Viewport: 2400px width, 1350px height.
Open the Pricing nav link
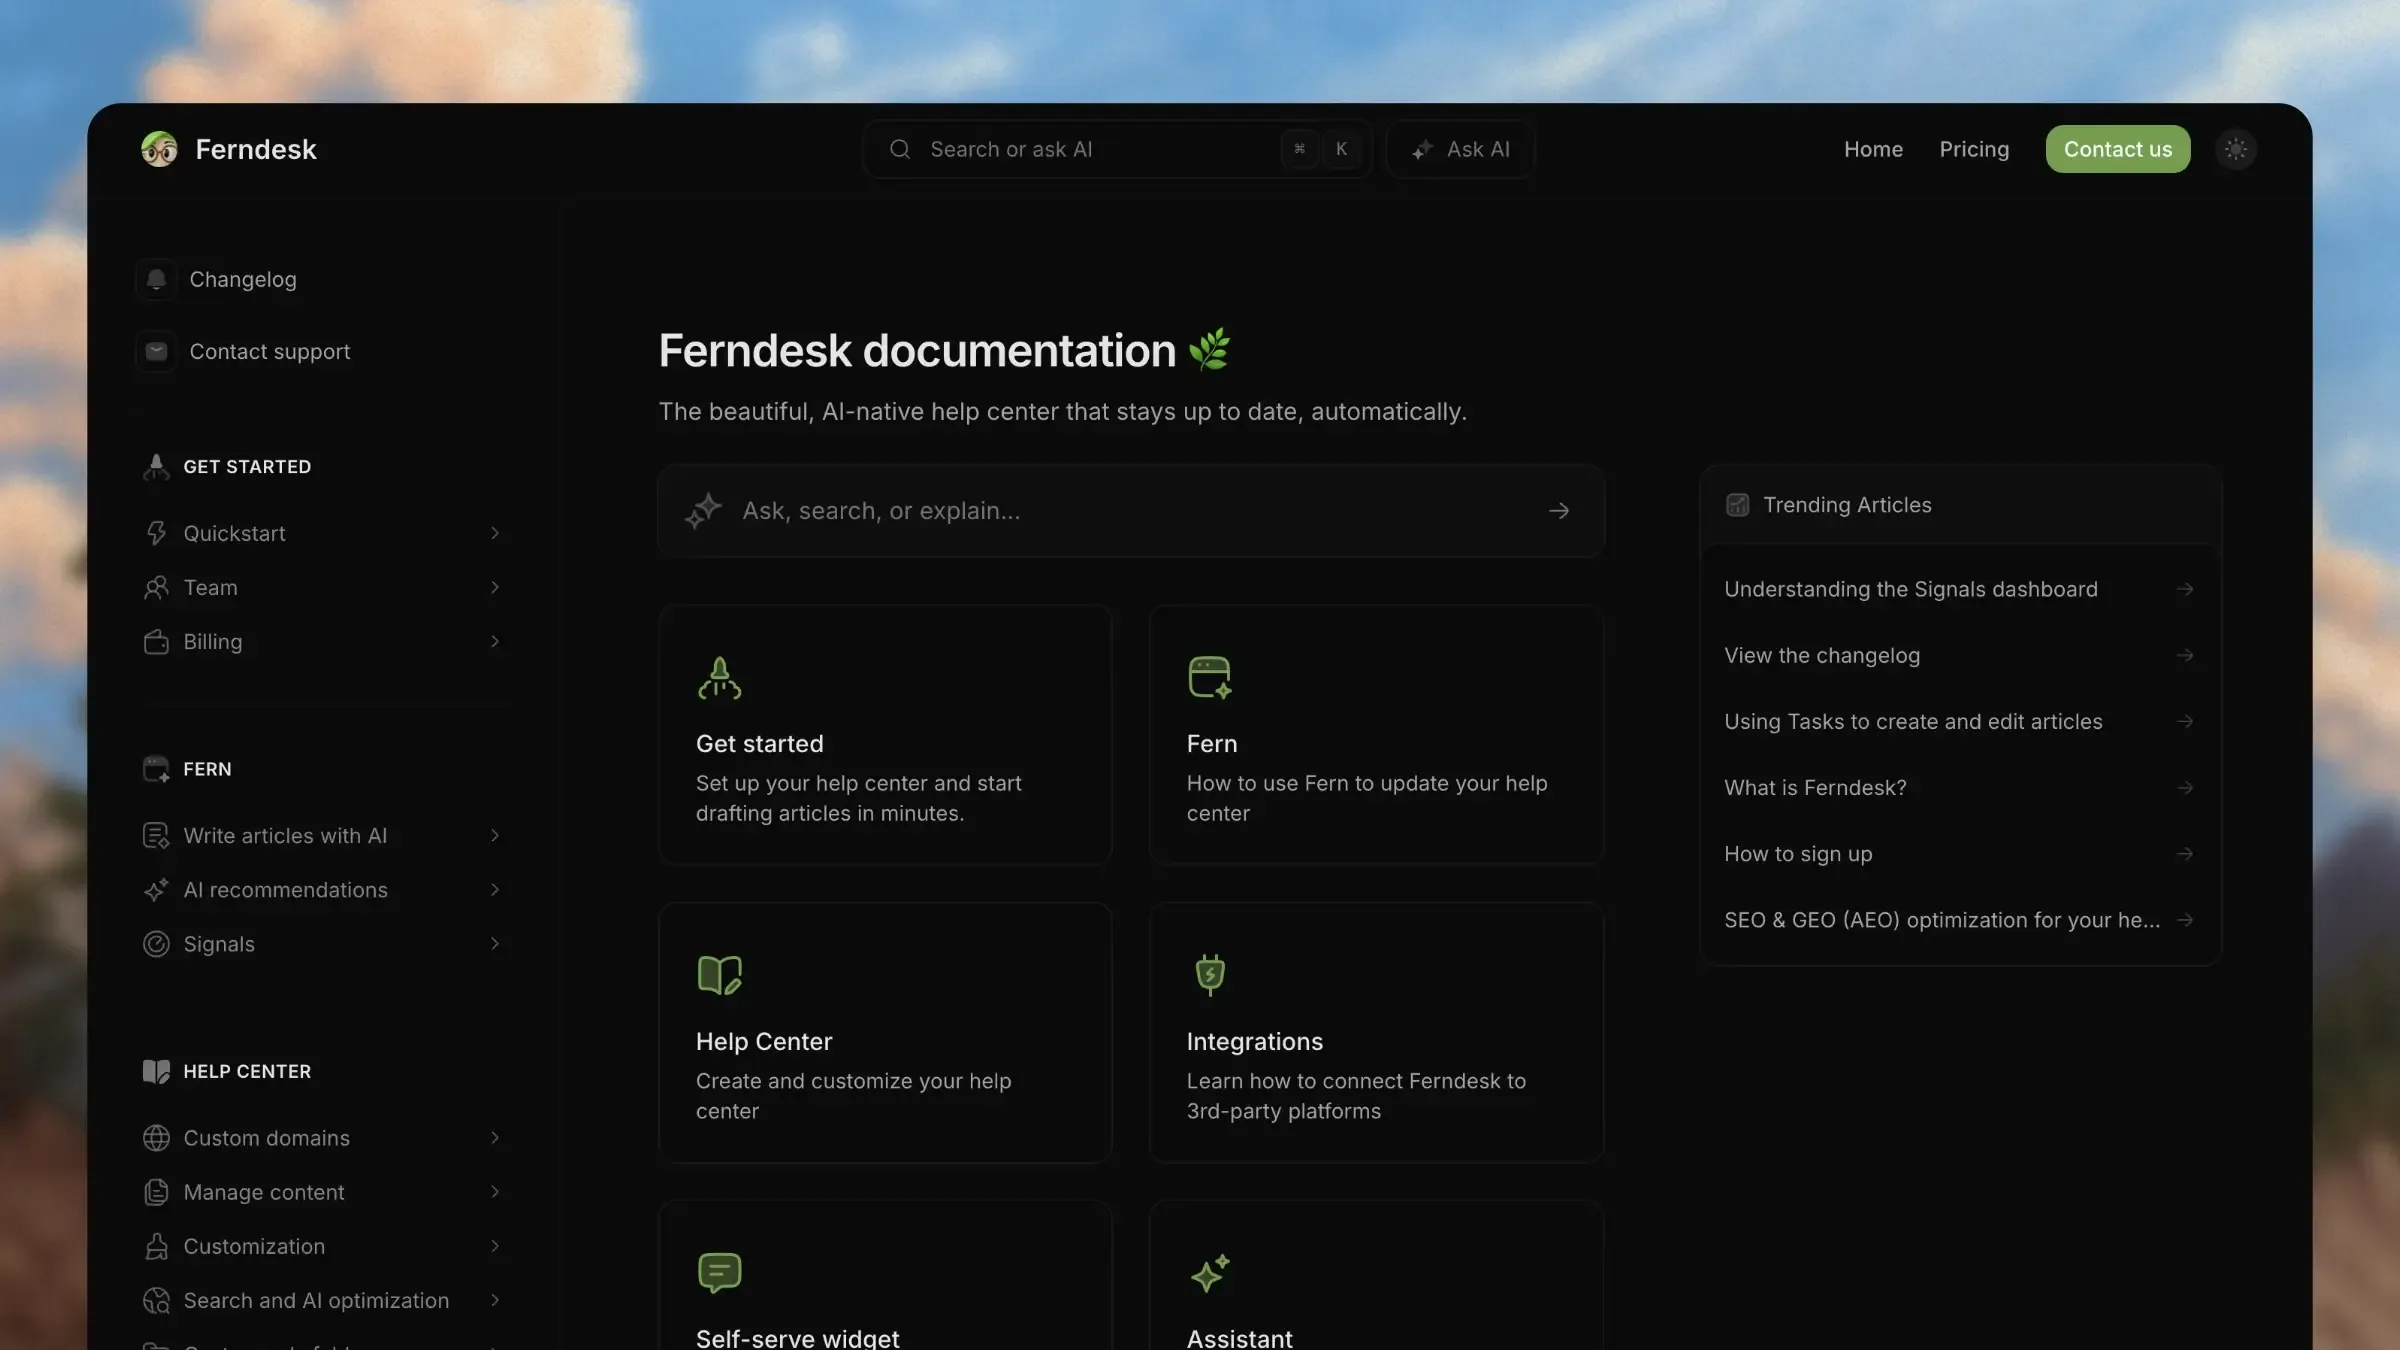point(1974,149)
